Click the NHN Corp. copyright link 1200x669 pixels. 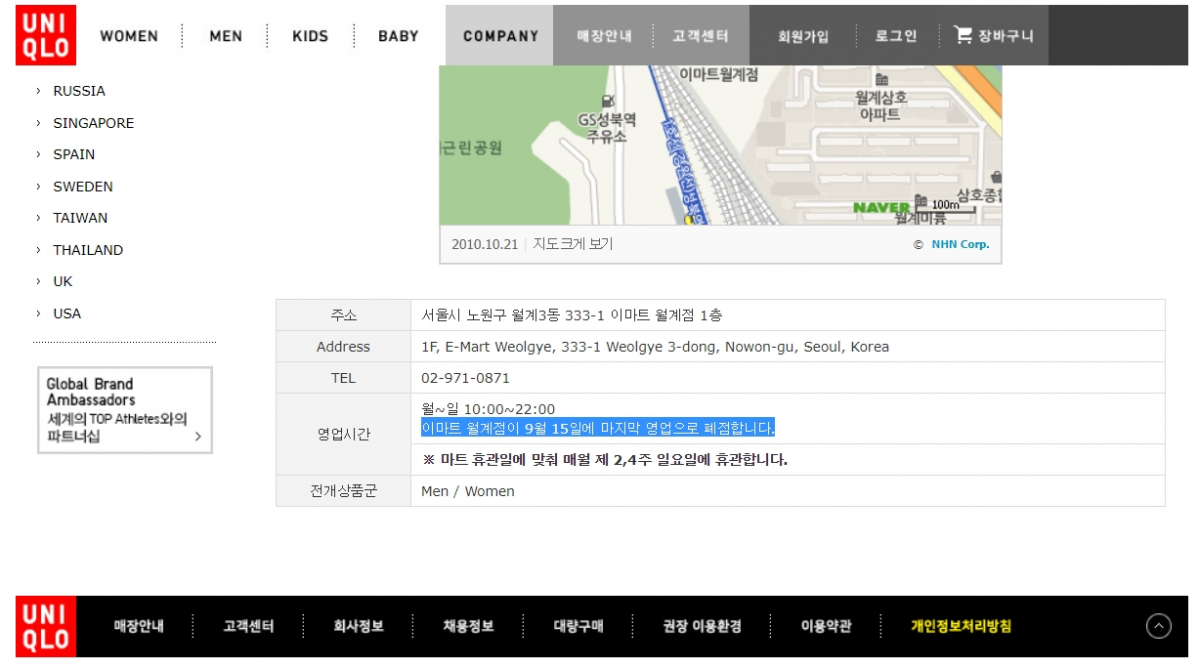pos(960,244)
